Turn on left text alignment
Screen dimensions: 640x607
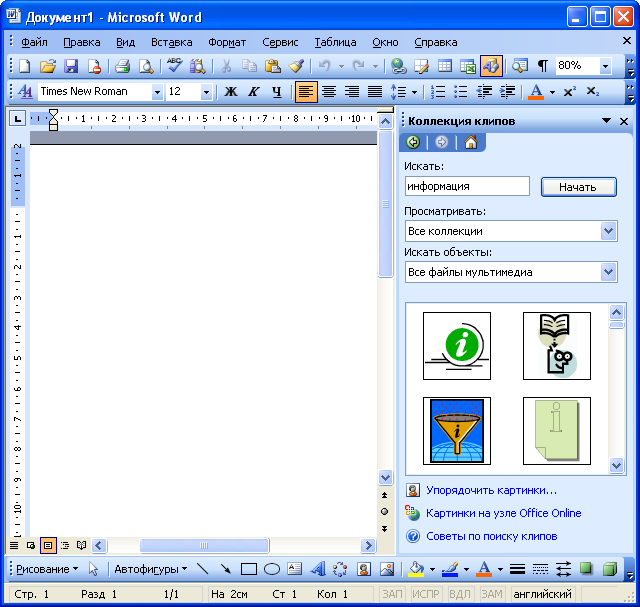pos(306,91)
